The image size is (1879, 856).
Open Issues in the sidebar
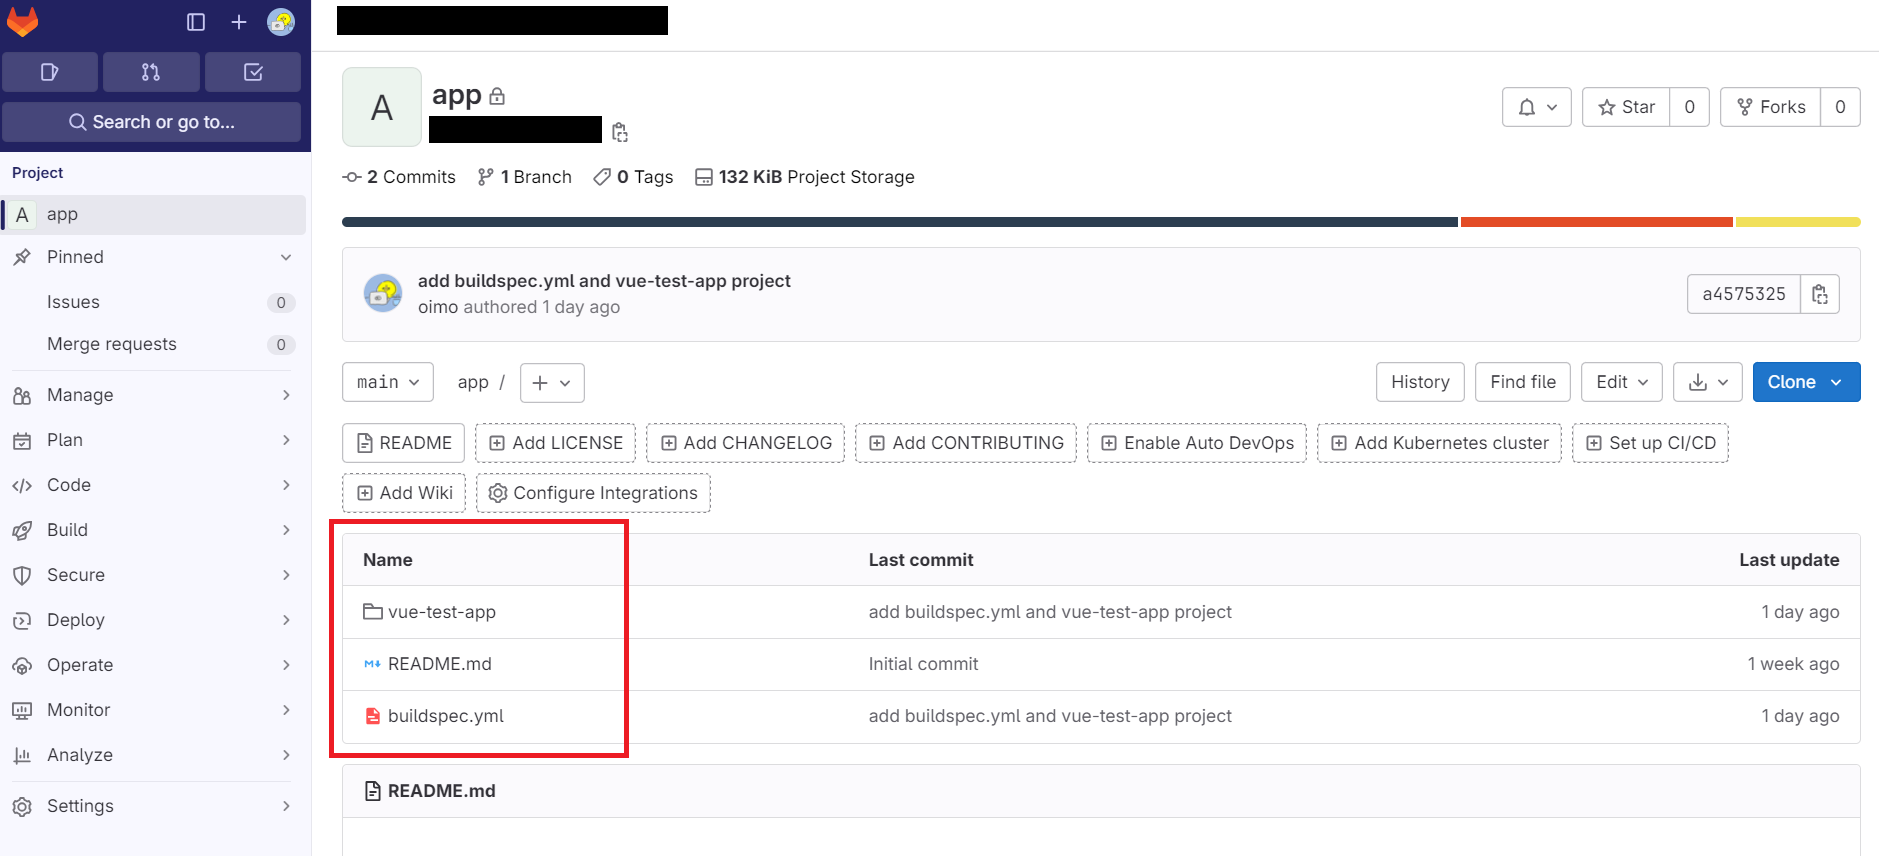[154, 302]
